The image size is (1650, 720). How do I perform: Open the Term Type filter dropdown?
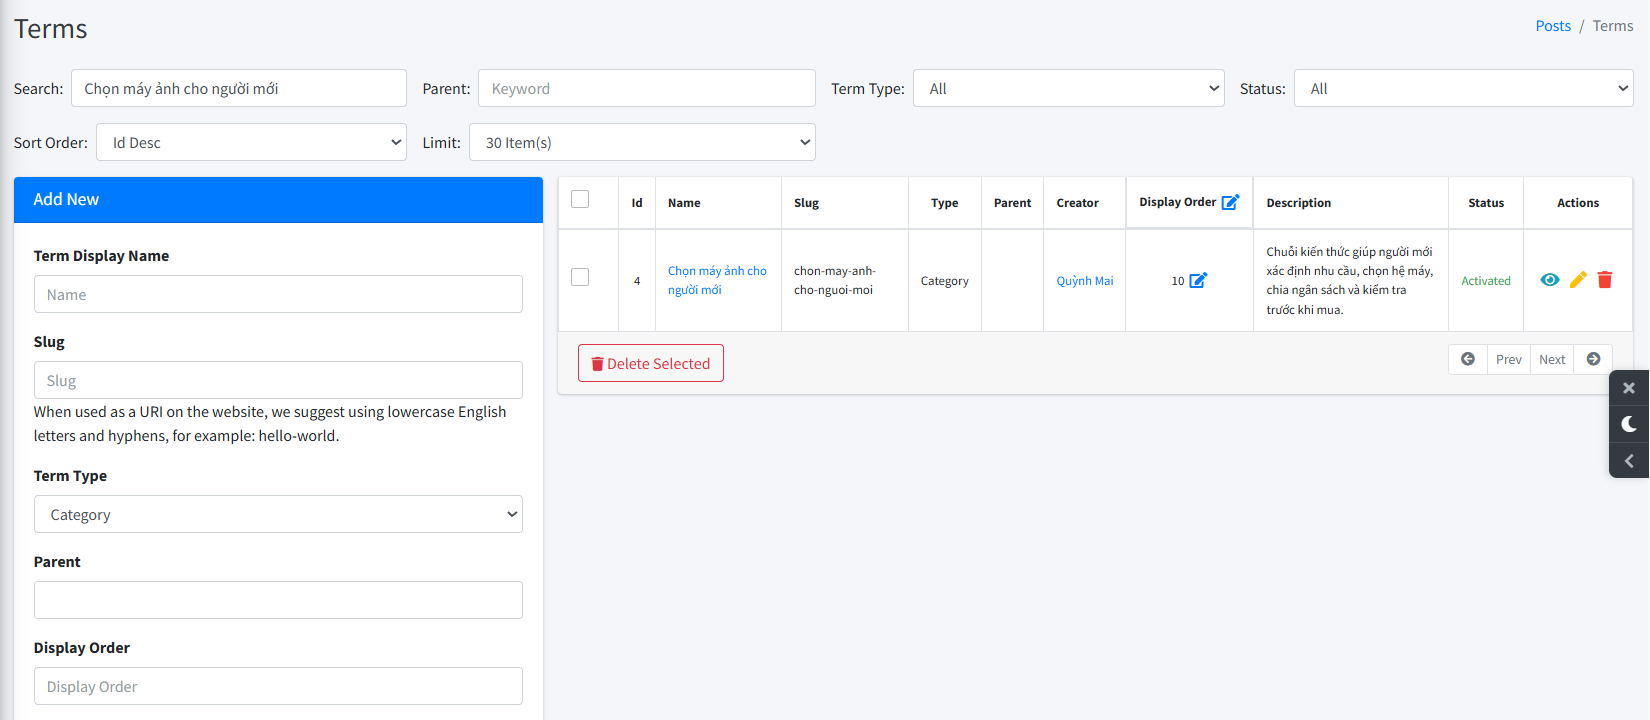pos(1069,88)
